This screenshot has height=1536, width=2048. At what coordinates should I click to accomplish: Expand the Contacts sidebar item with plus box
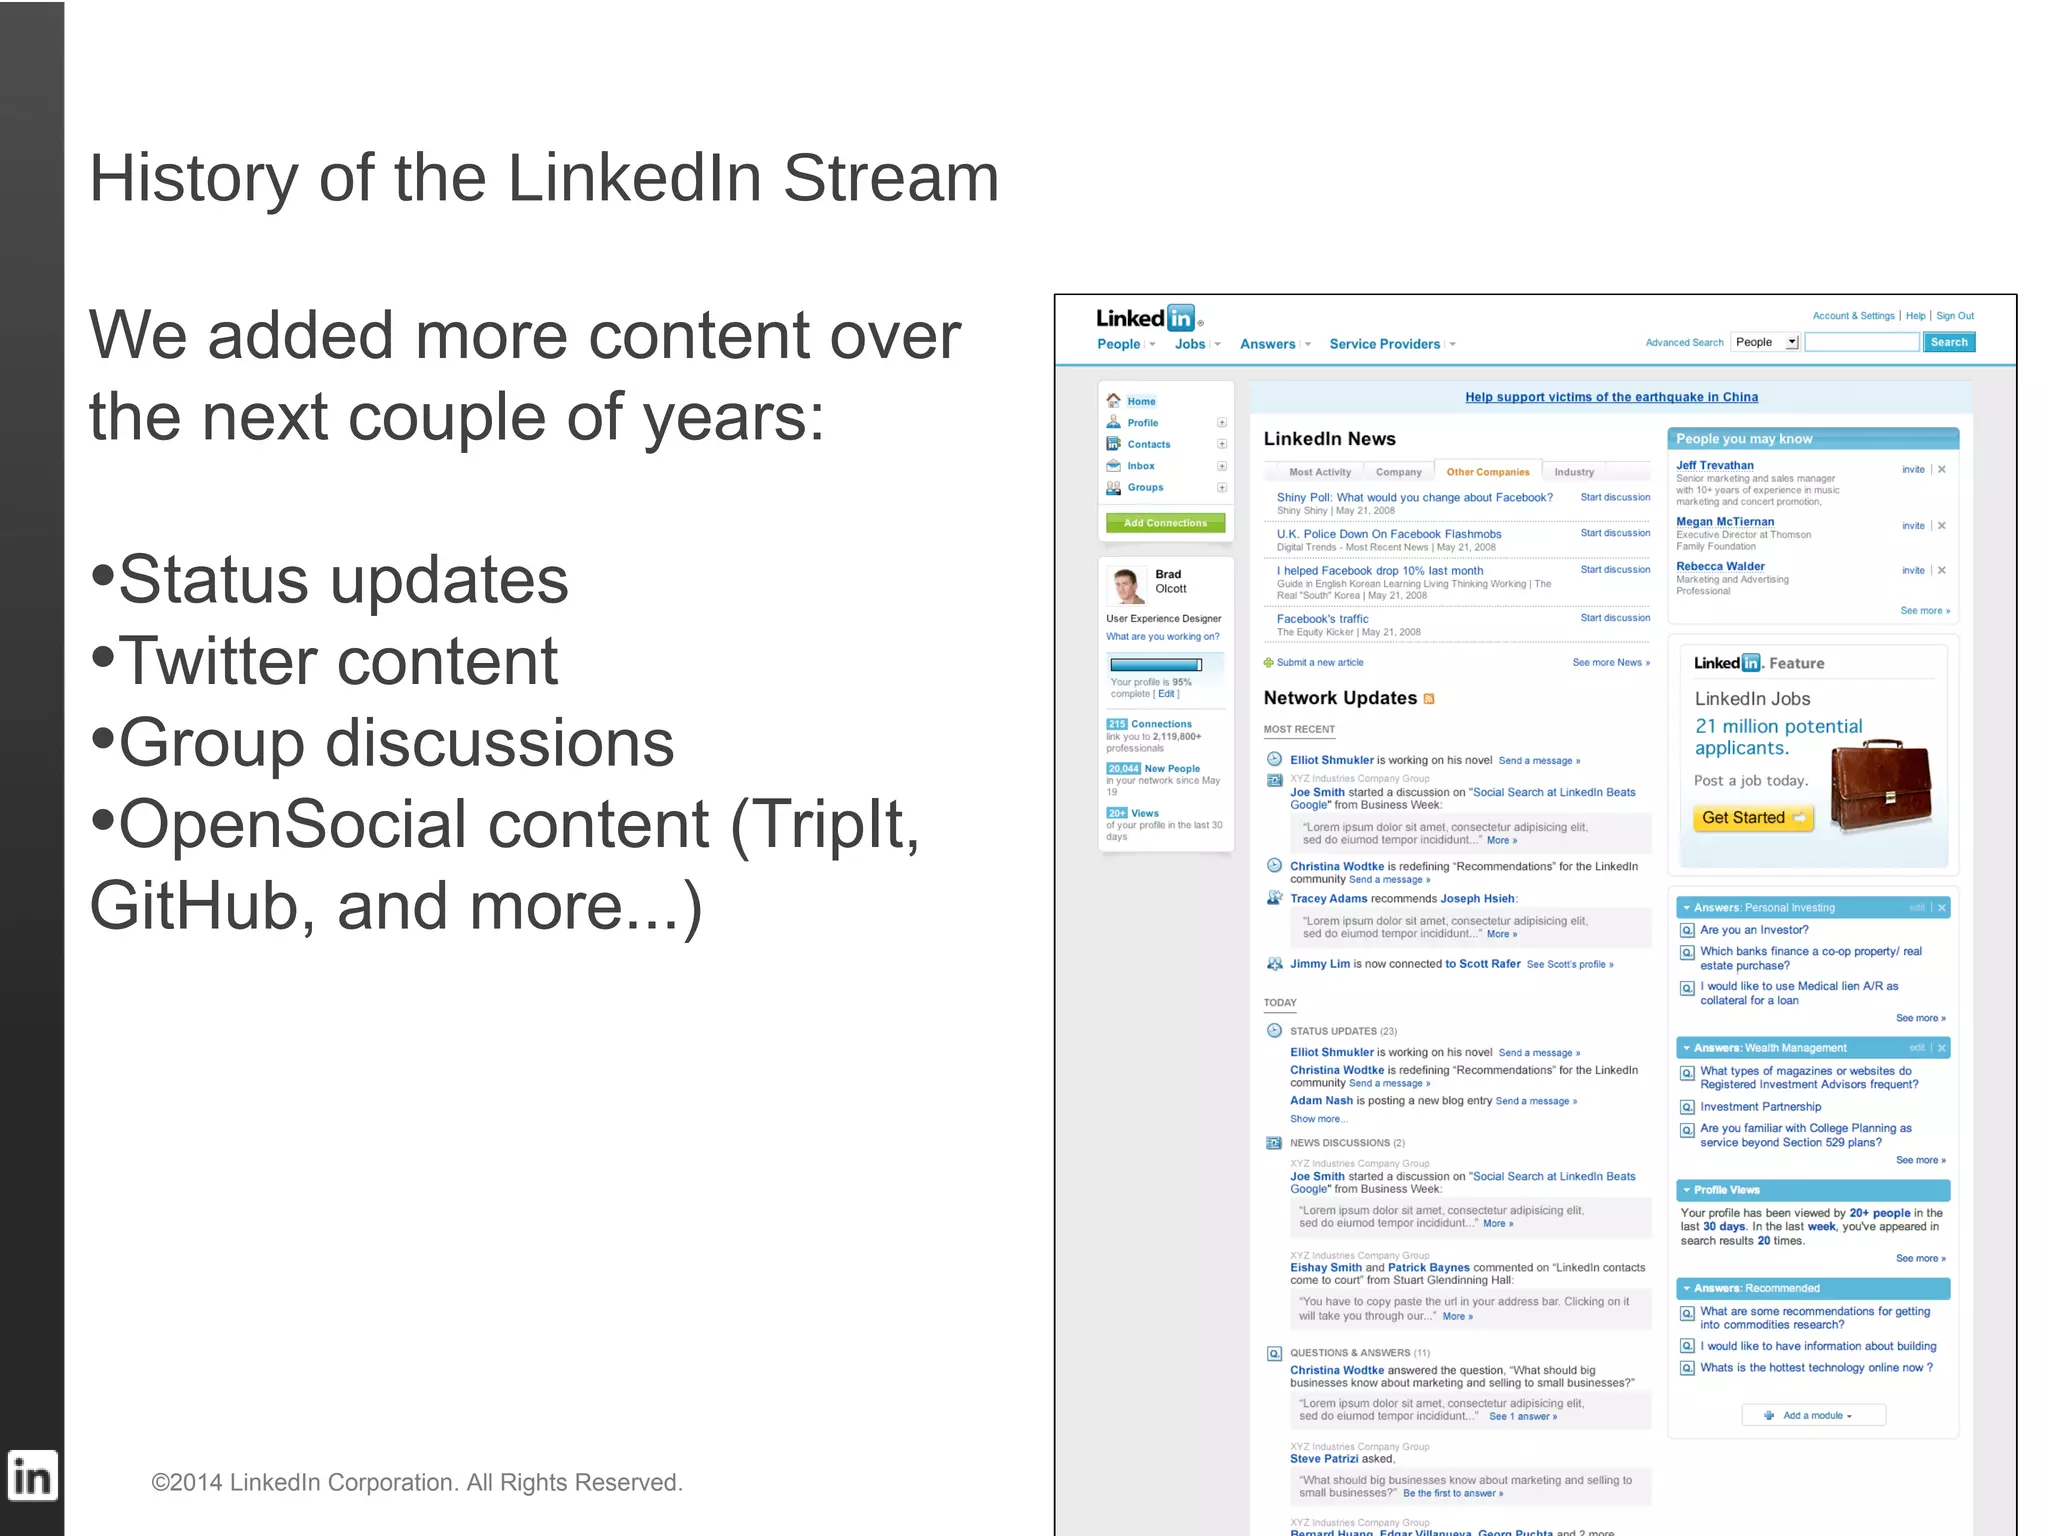[x=1221, y=444]
